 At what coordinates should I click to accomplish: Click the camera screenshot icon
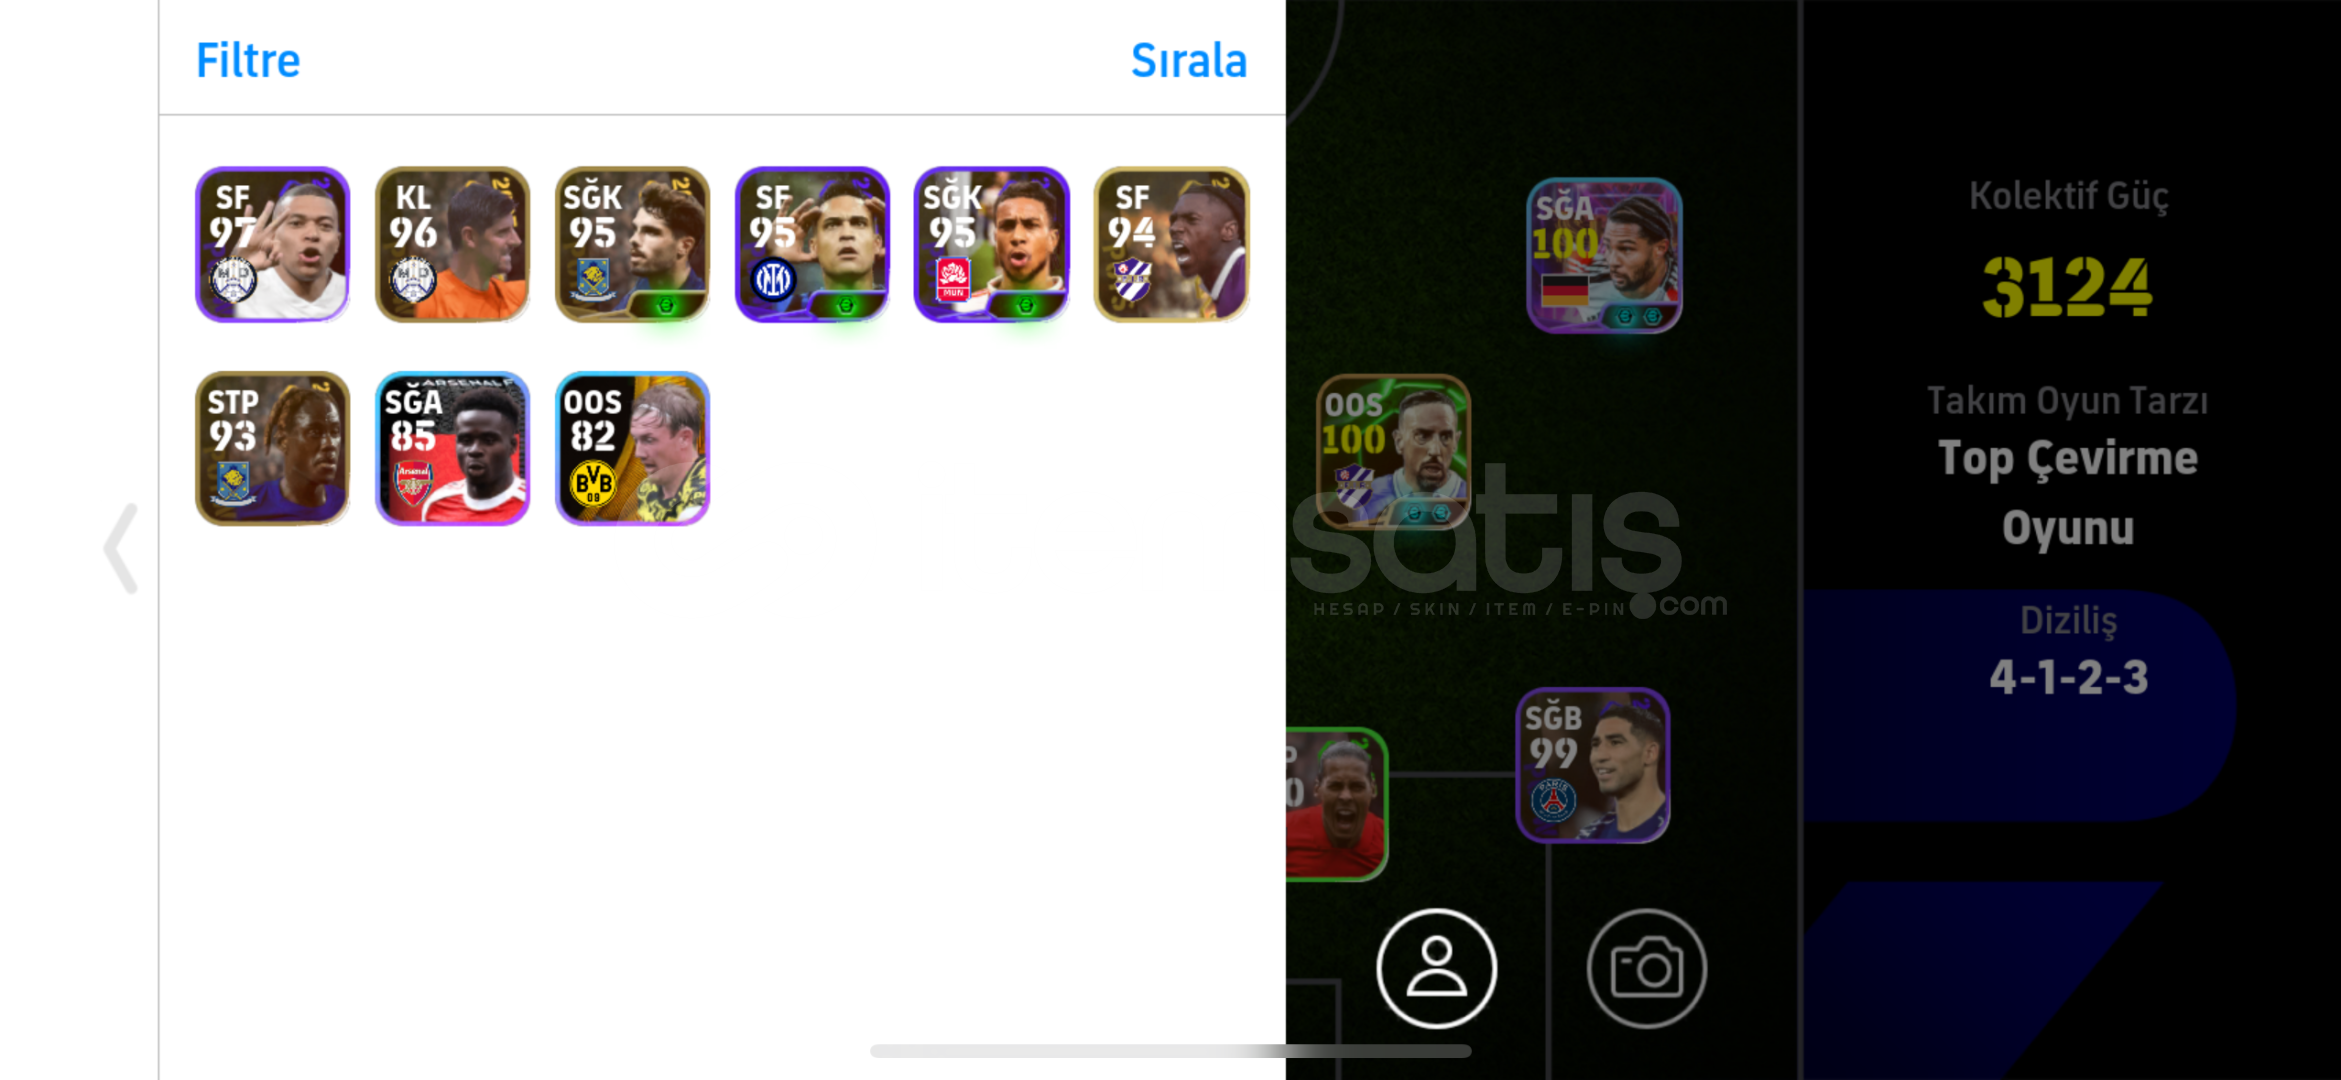[x=1646, y=968]
